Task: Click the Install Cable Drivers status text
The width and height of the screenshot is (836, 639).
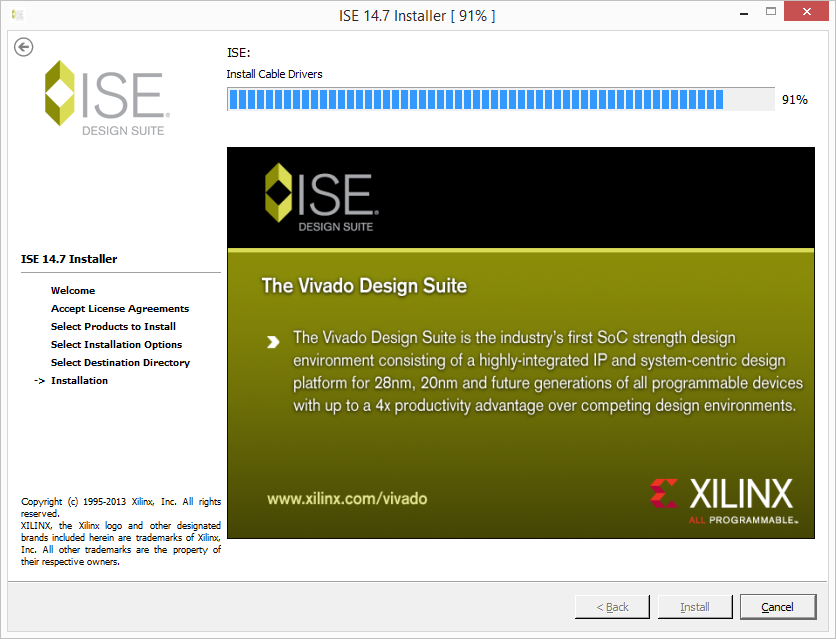Action: pos(275,74)
